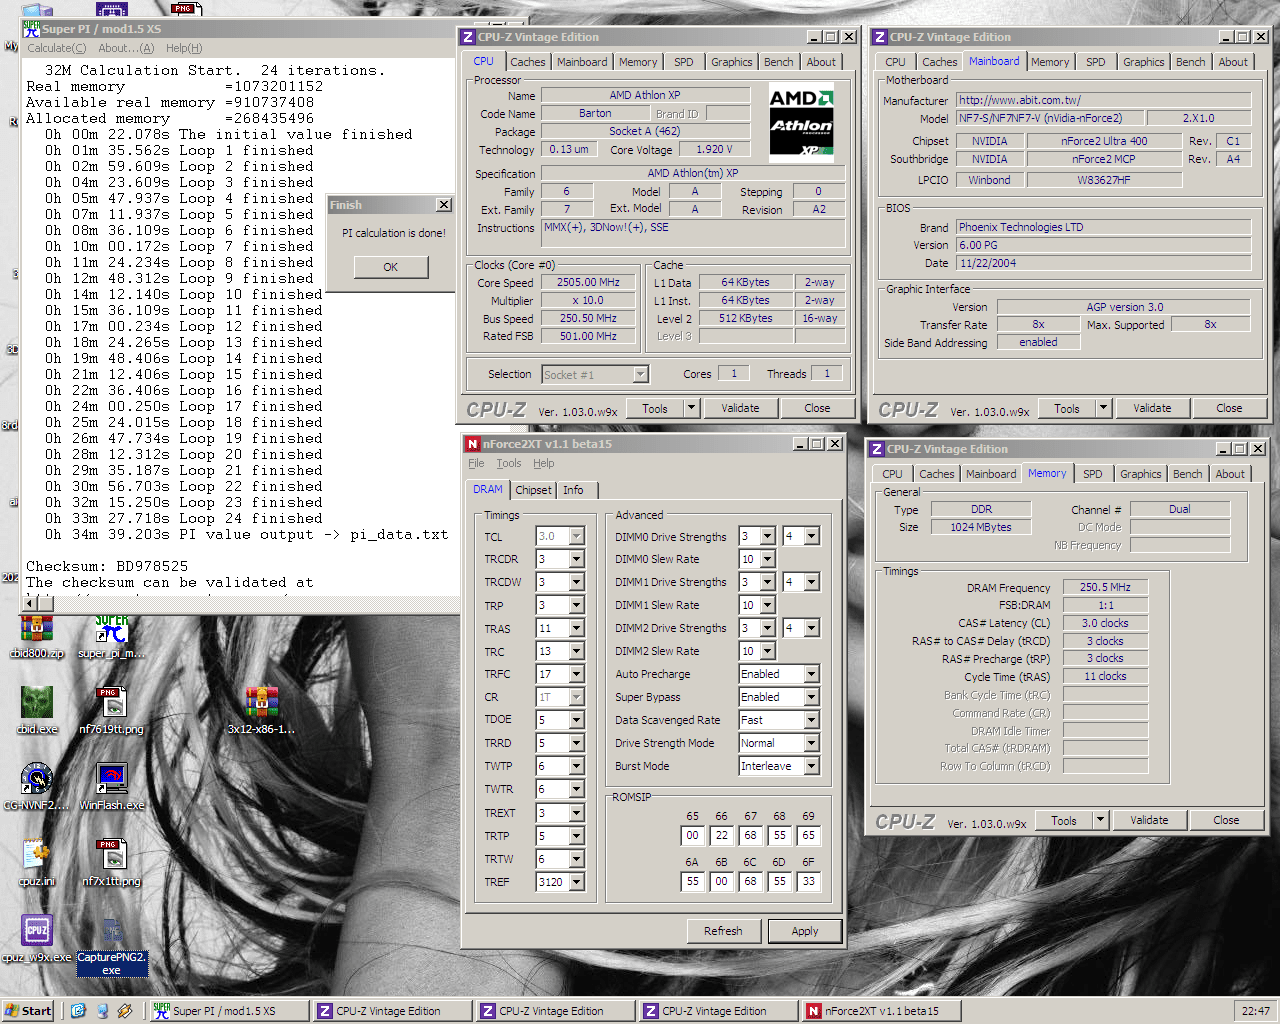Click chipset name nForce2 Ultra 400
1280x1024 pixels.
coord(1104,141)
